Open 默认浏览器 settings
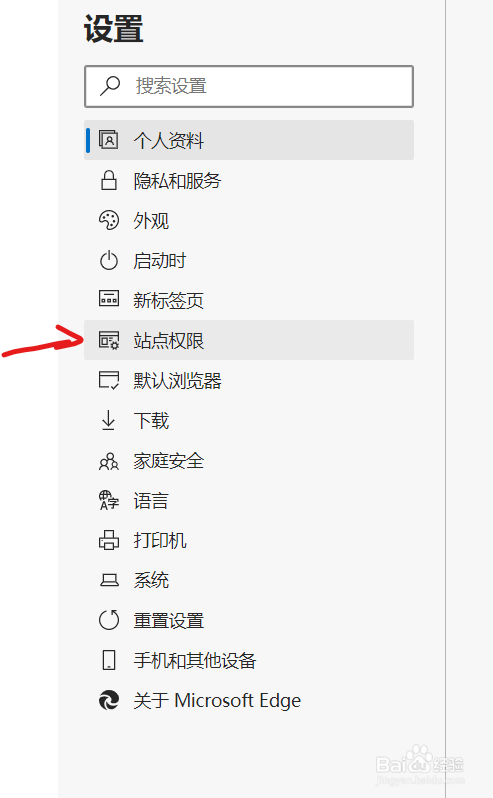The image size is (493, 798). coord(249,380)
